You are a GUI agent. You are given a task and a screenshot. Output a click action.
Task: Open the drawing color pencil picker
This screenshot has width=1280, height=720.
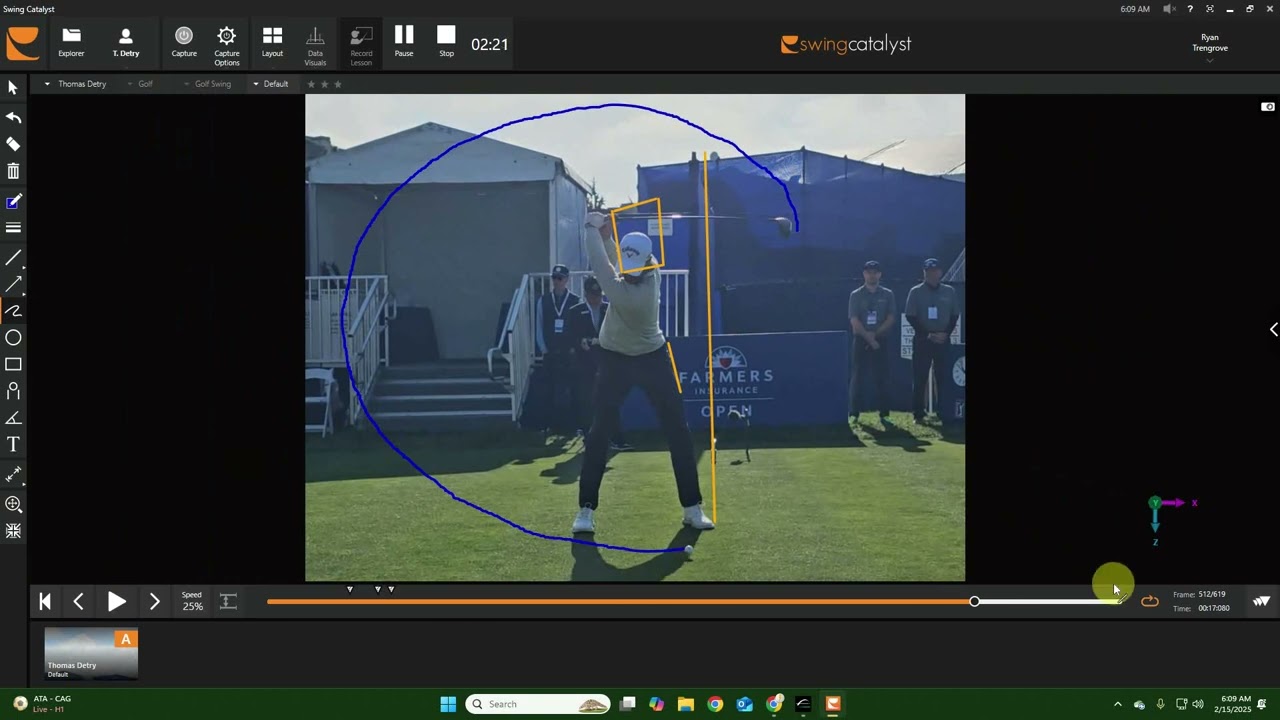13,202
